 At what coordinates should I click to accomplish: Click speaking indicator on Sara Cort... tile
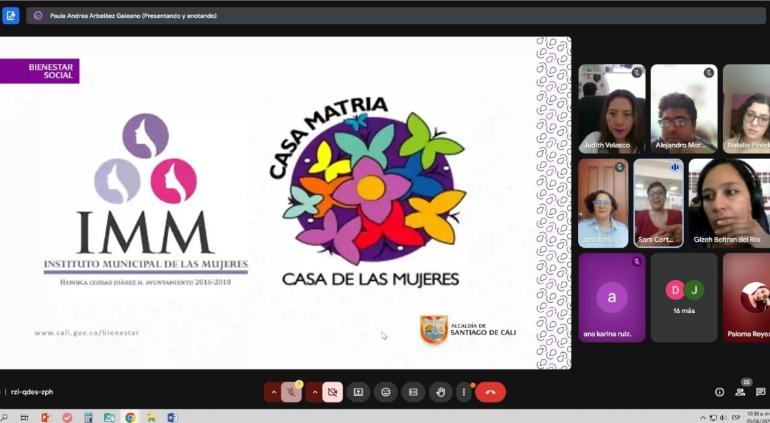pyautogui.click(x=675, y=167)
